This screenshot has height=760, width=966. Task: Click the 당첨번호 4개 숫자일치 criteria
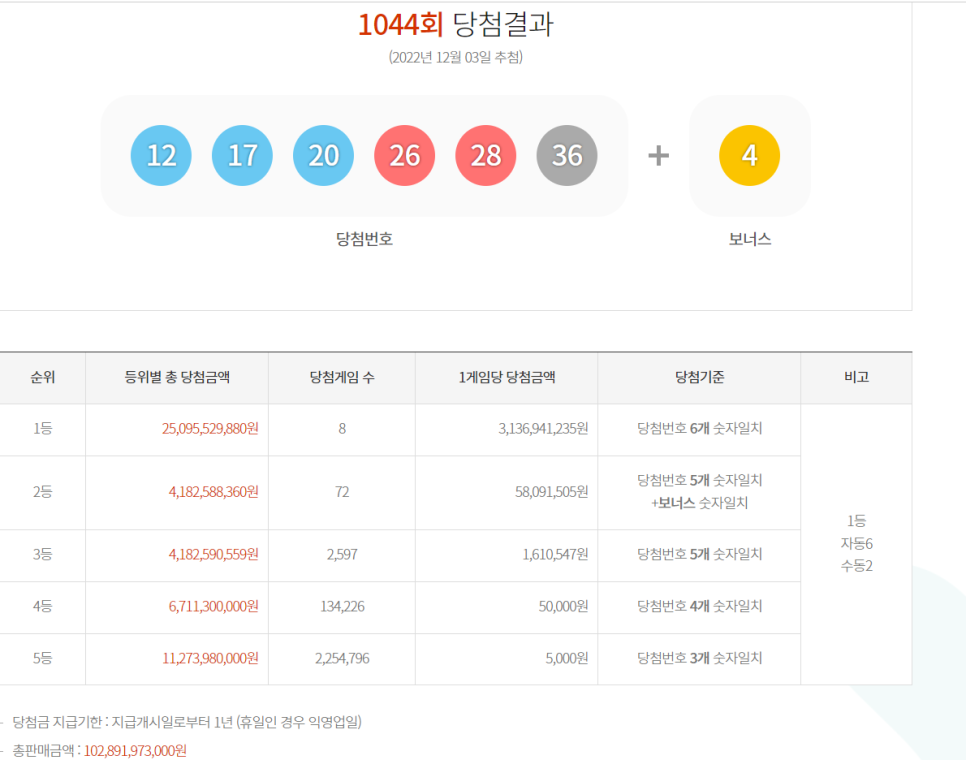click(699, 607)
